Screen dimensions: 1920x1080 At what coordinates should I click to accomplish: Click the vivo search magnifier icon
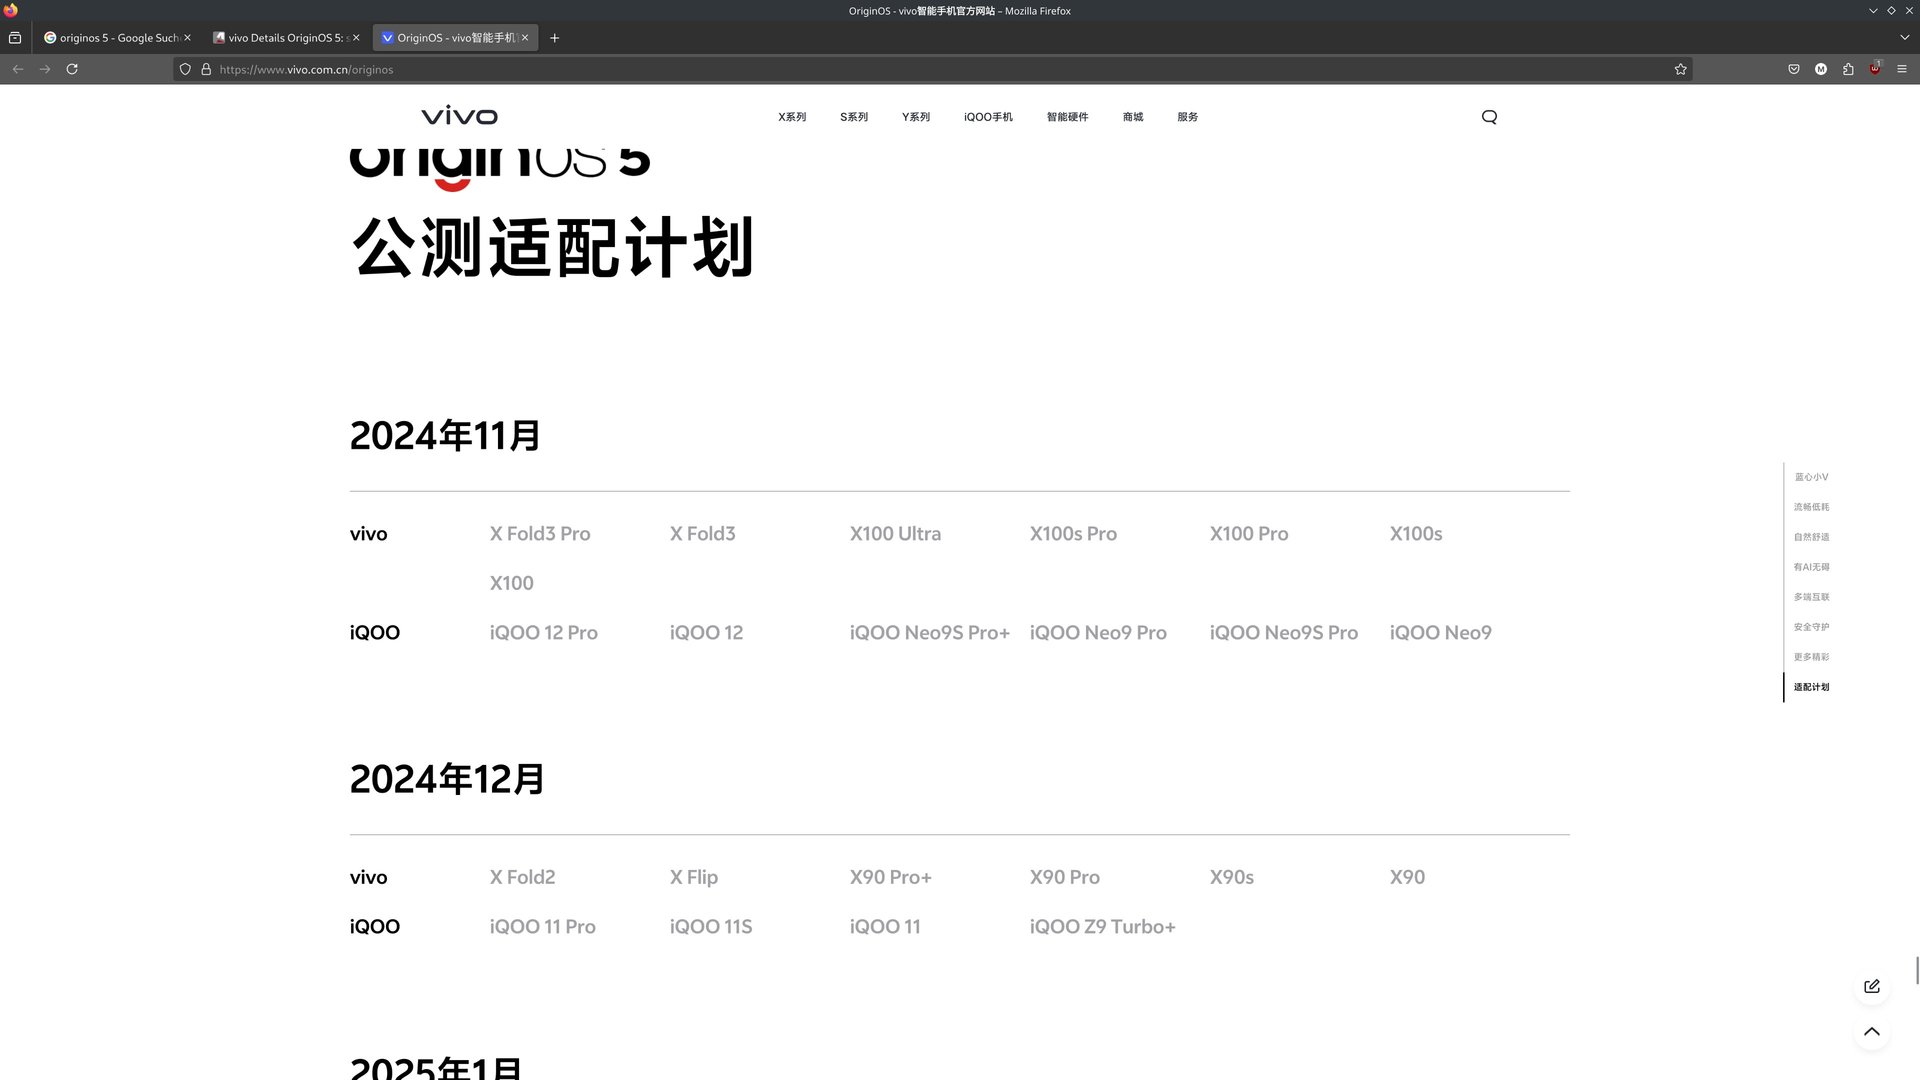(x=1489, y=117)
